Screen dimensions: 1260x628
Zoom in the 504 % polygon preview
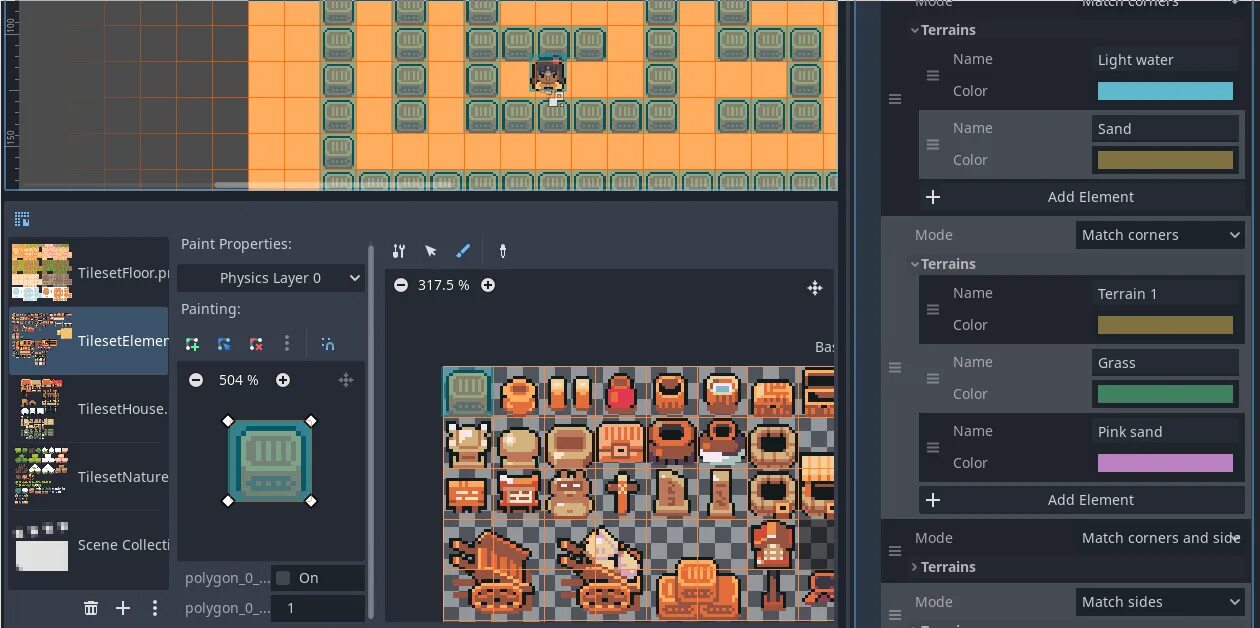pos(283,380)
